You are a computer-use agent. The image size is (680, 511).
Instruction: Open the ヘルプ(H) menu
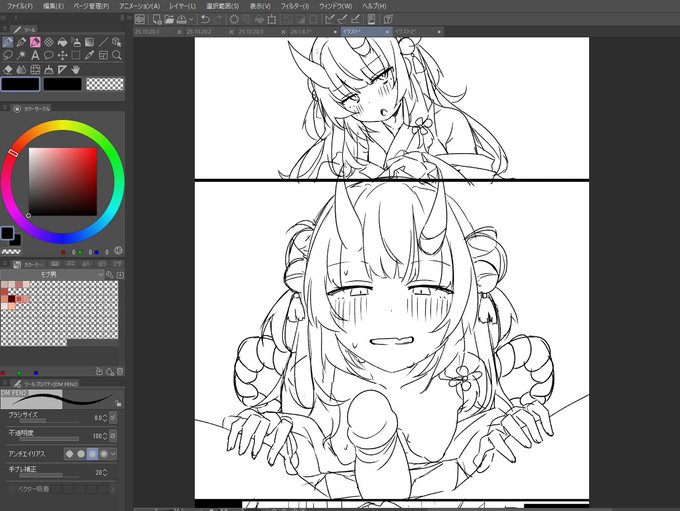(x=374, y=6)
